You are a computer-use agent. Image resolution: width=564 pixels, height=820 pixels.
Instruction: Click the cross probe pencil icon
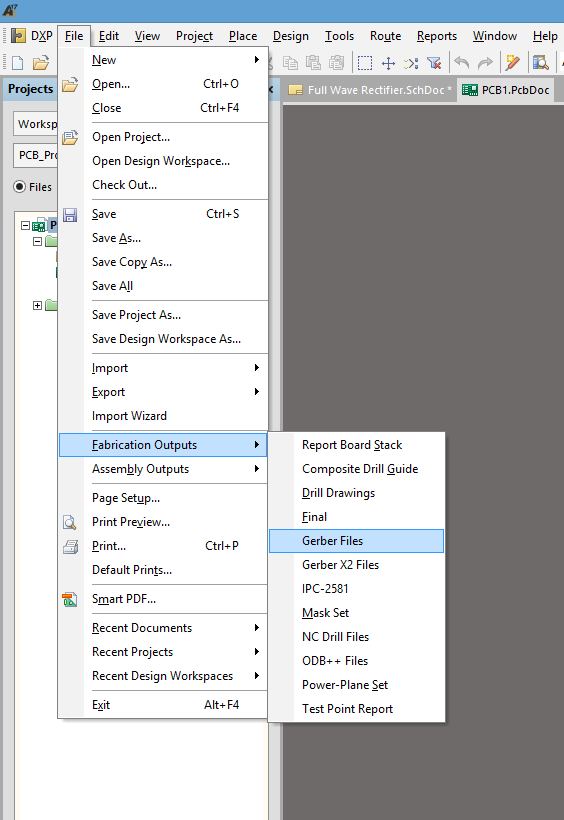[513, 63]
